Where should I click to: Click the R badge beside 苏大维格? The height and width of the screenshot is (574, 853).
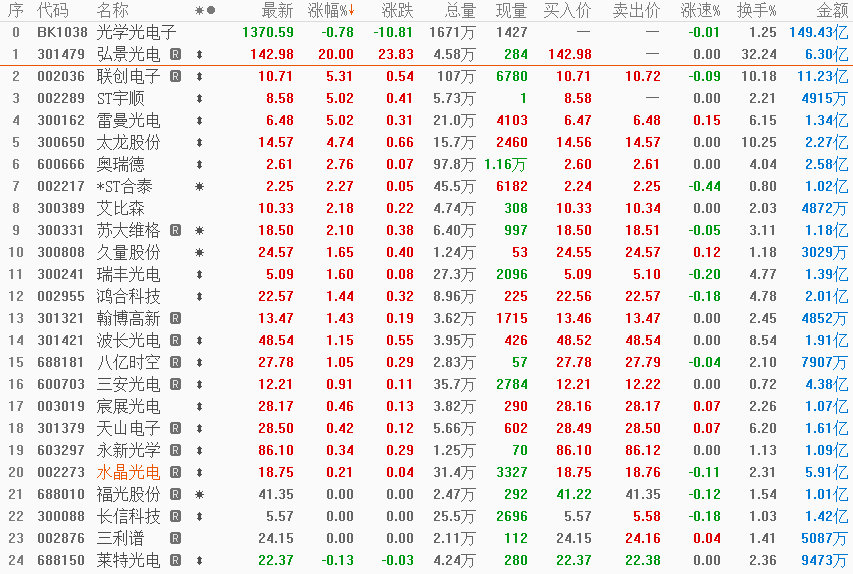pos(175,230)
